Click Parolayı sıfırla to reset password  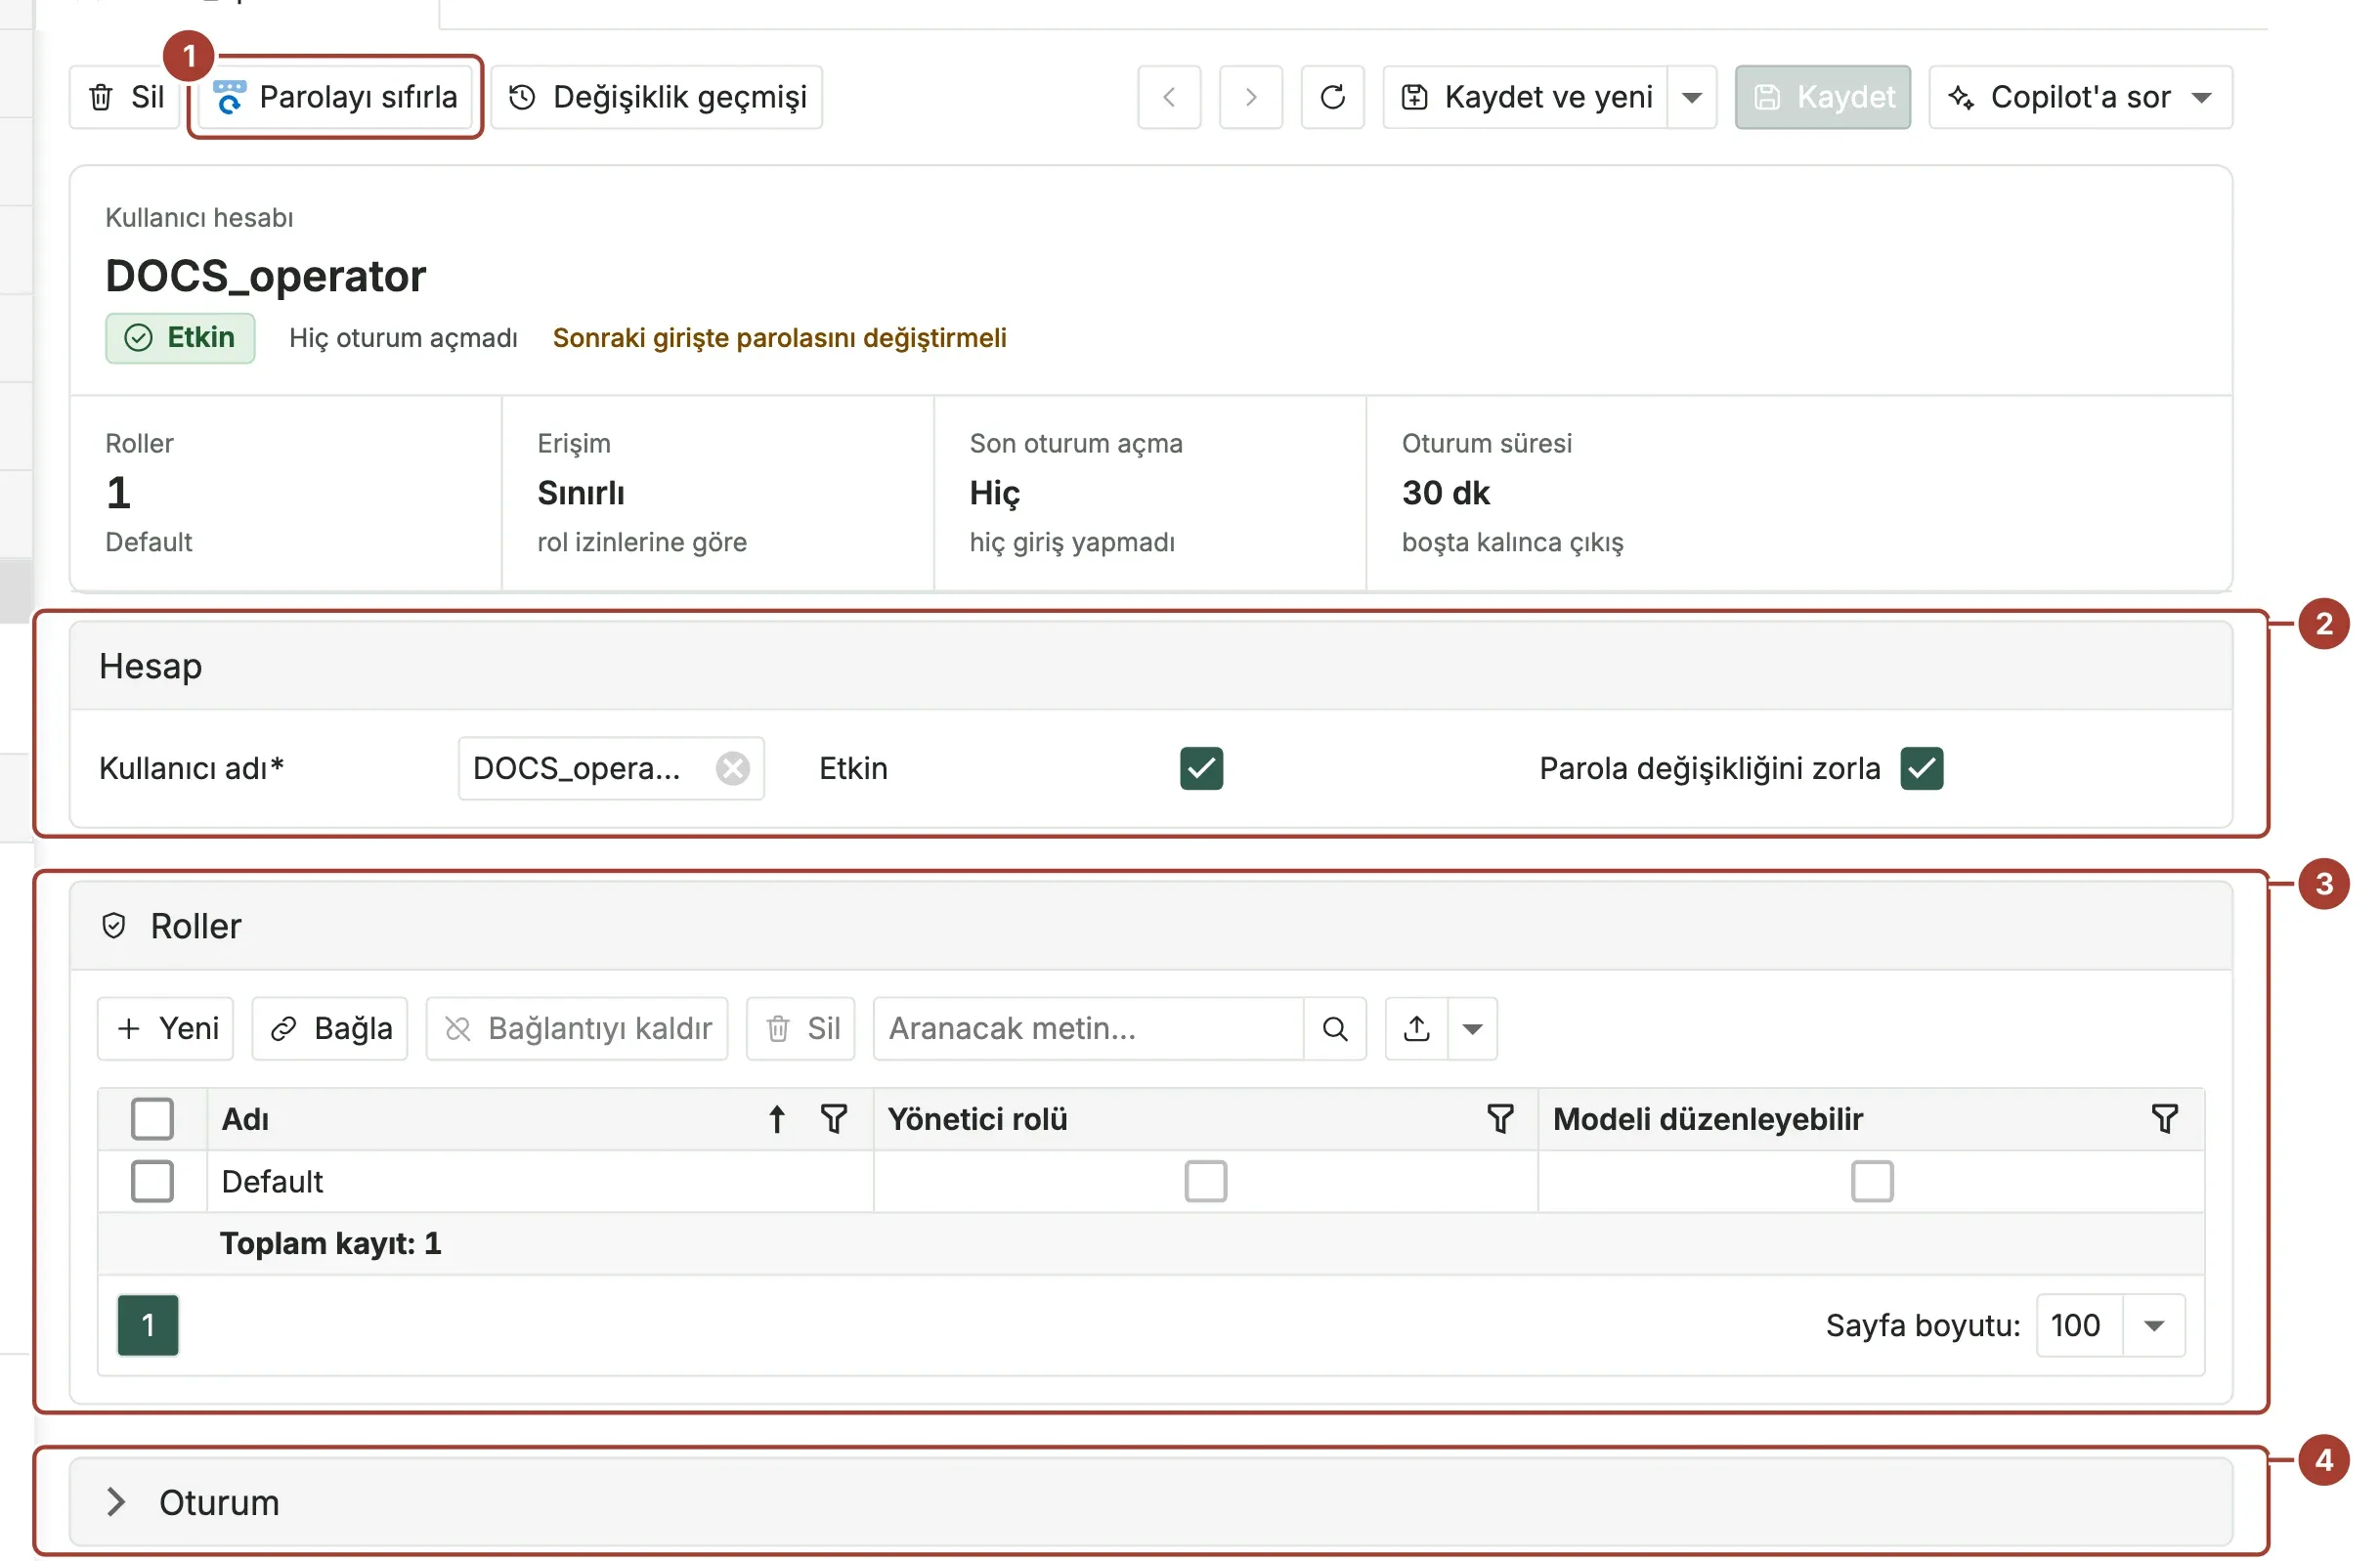(x=335, y=97)
